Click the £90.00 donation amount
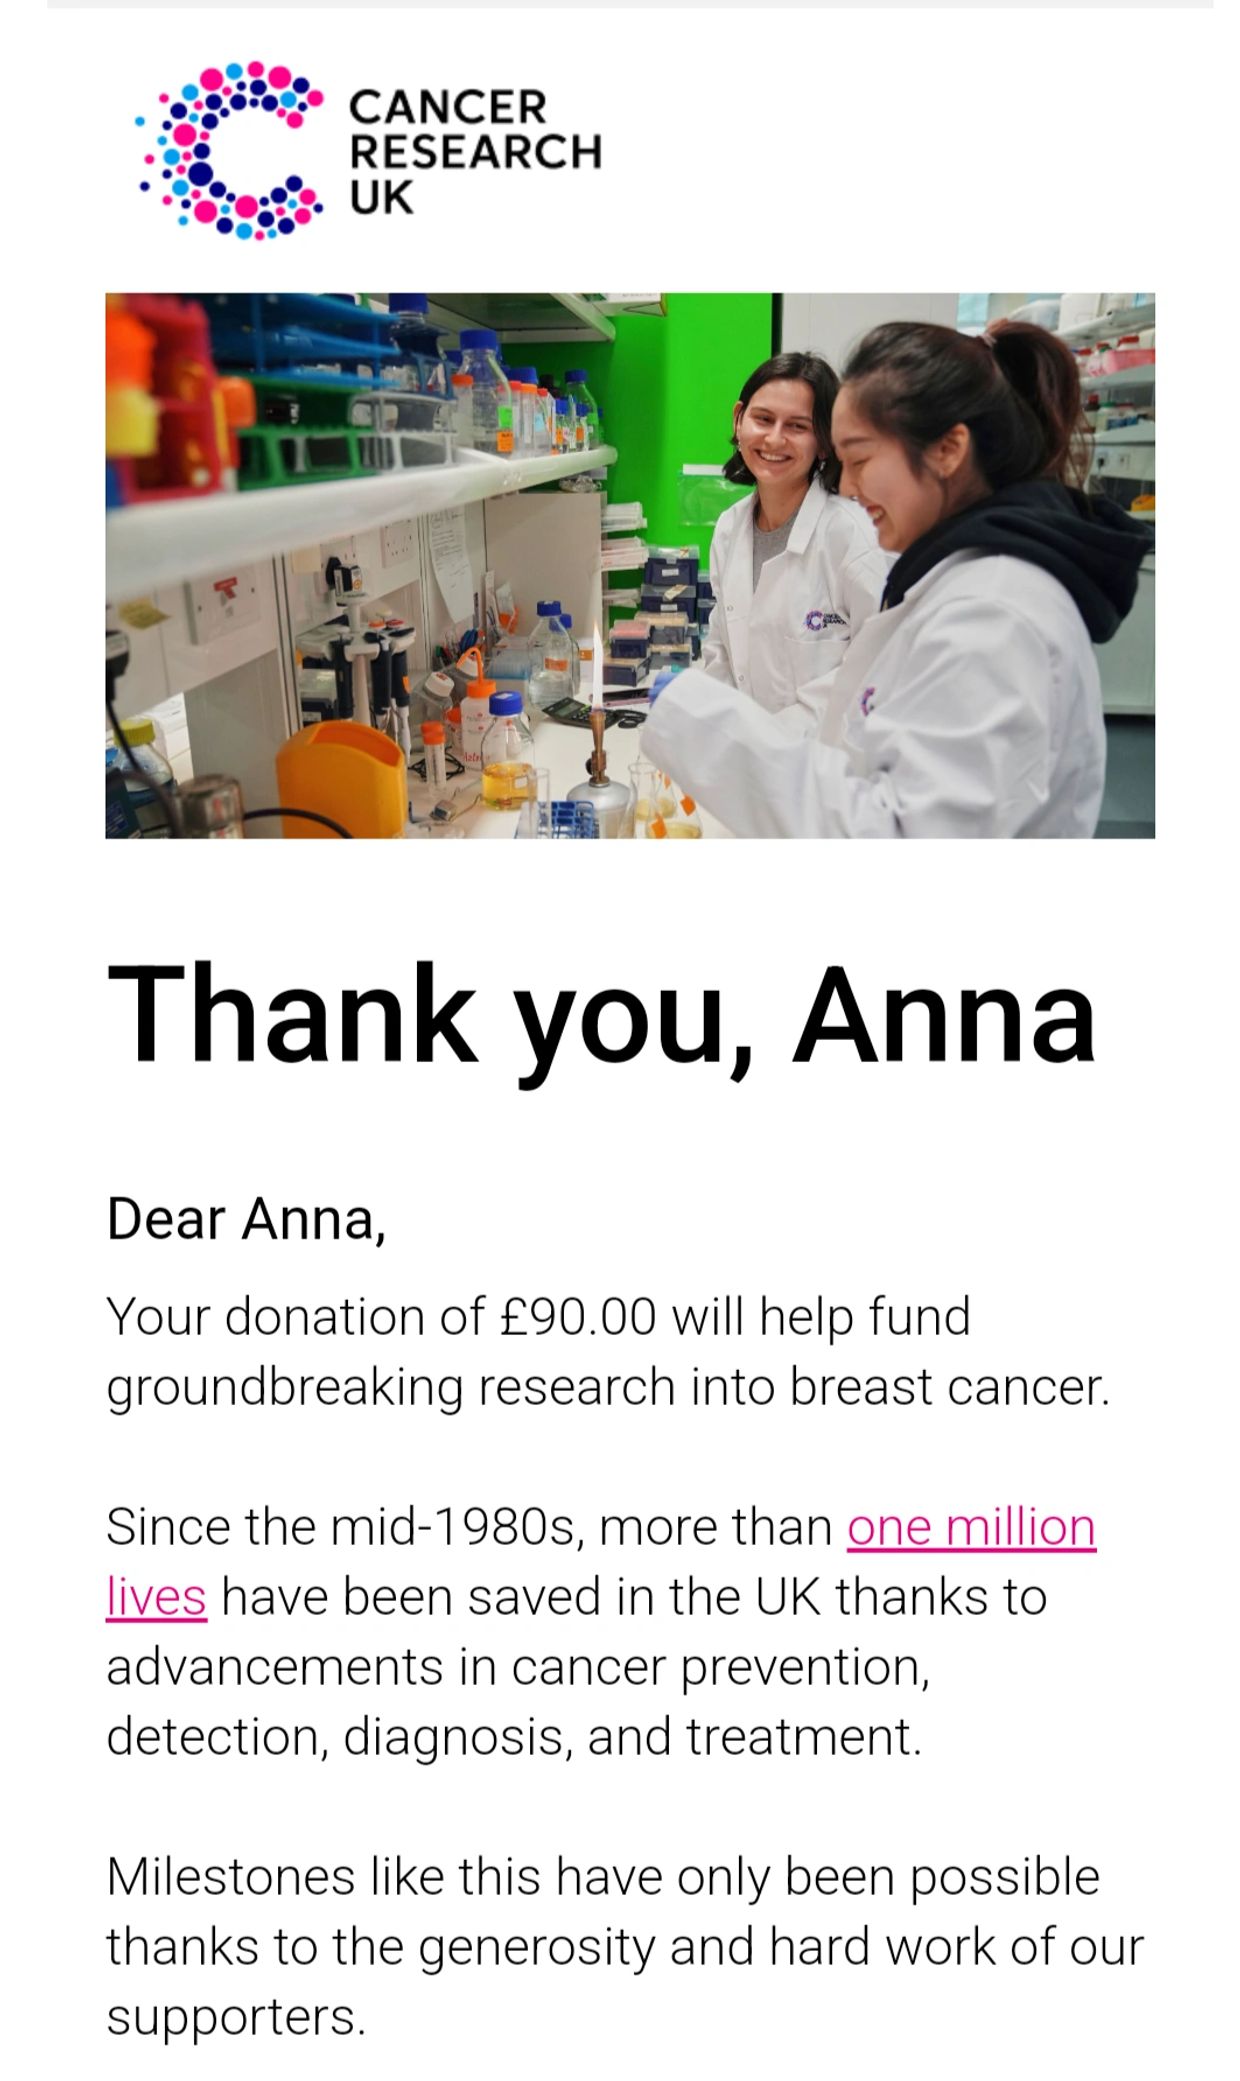 tap(578, 1316)
